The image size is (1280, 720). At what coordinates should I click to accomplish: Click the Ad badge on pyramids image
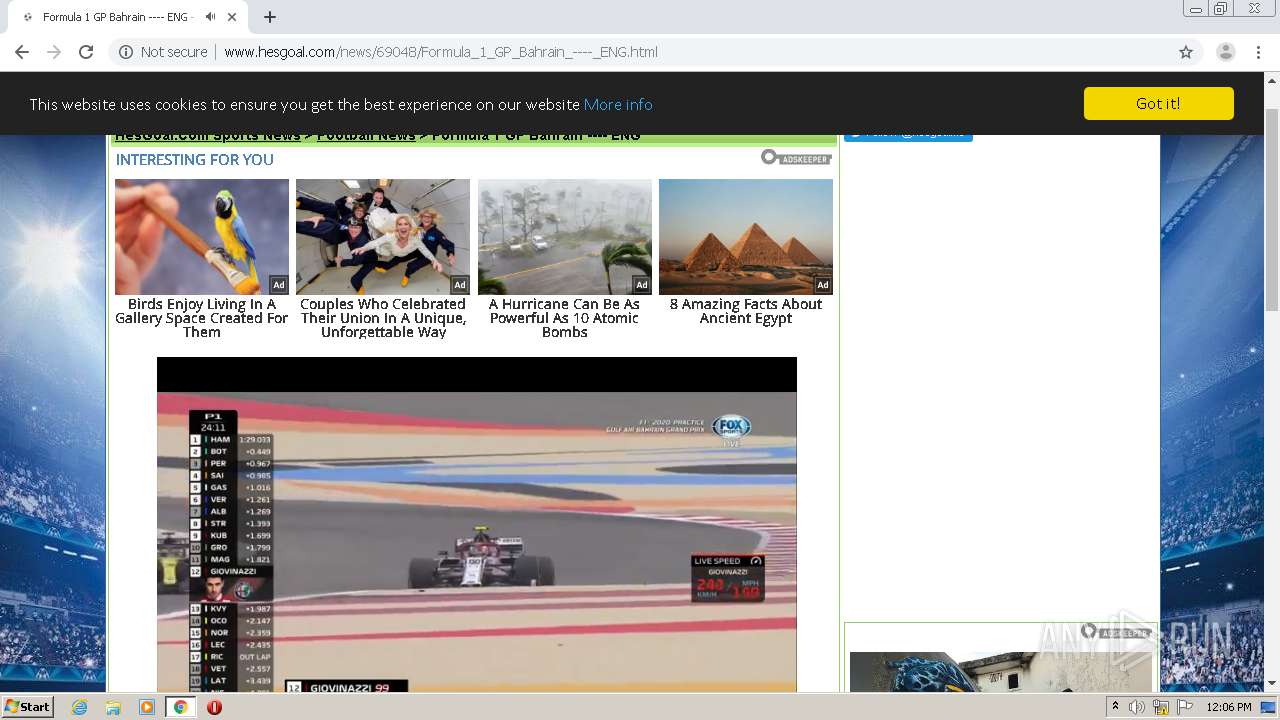pos(823,285)
